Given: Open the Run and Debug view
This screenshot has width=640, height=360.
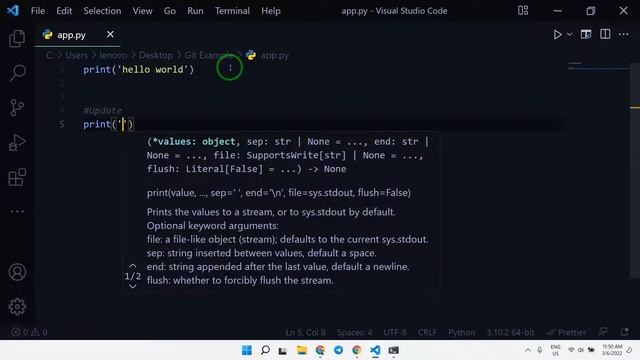Looking at the screenshot, I should tap(17, 142).
